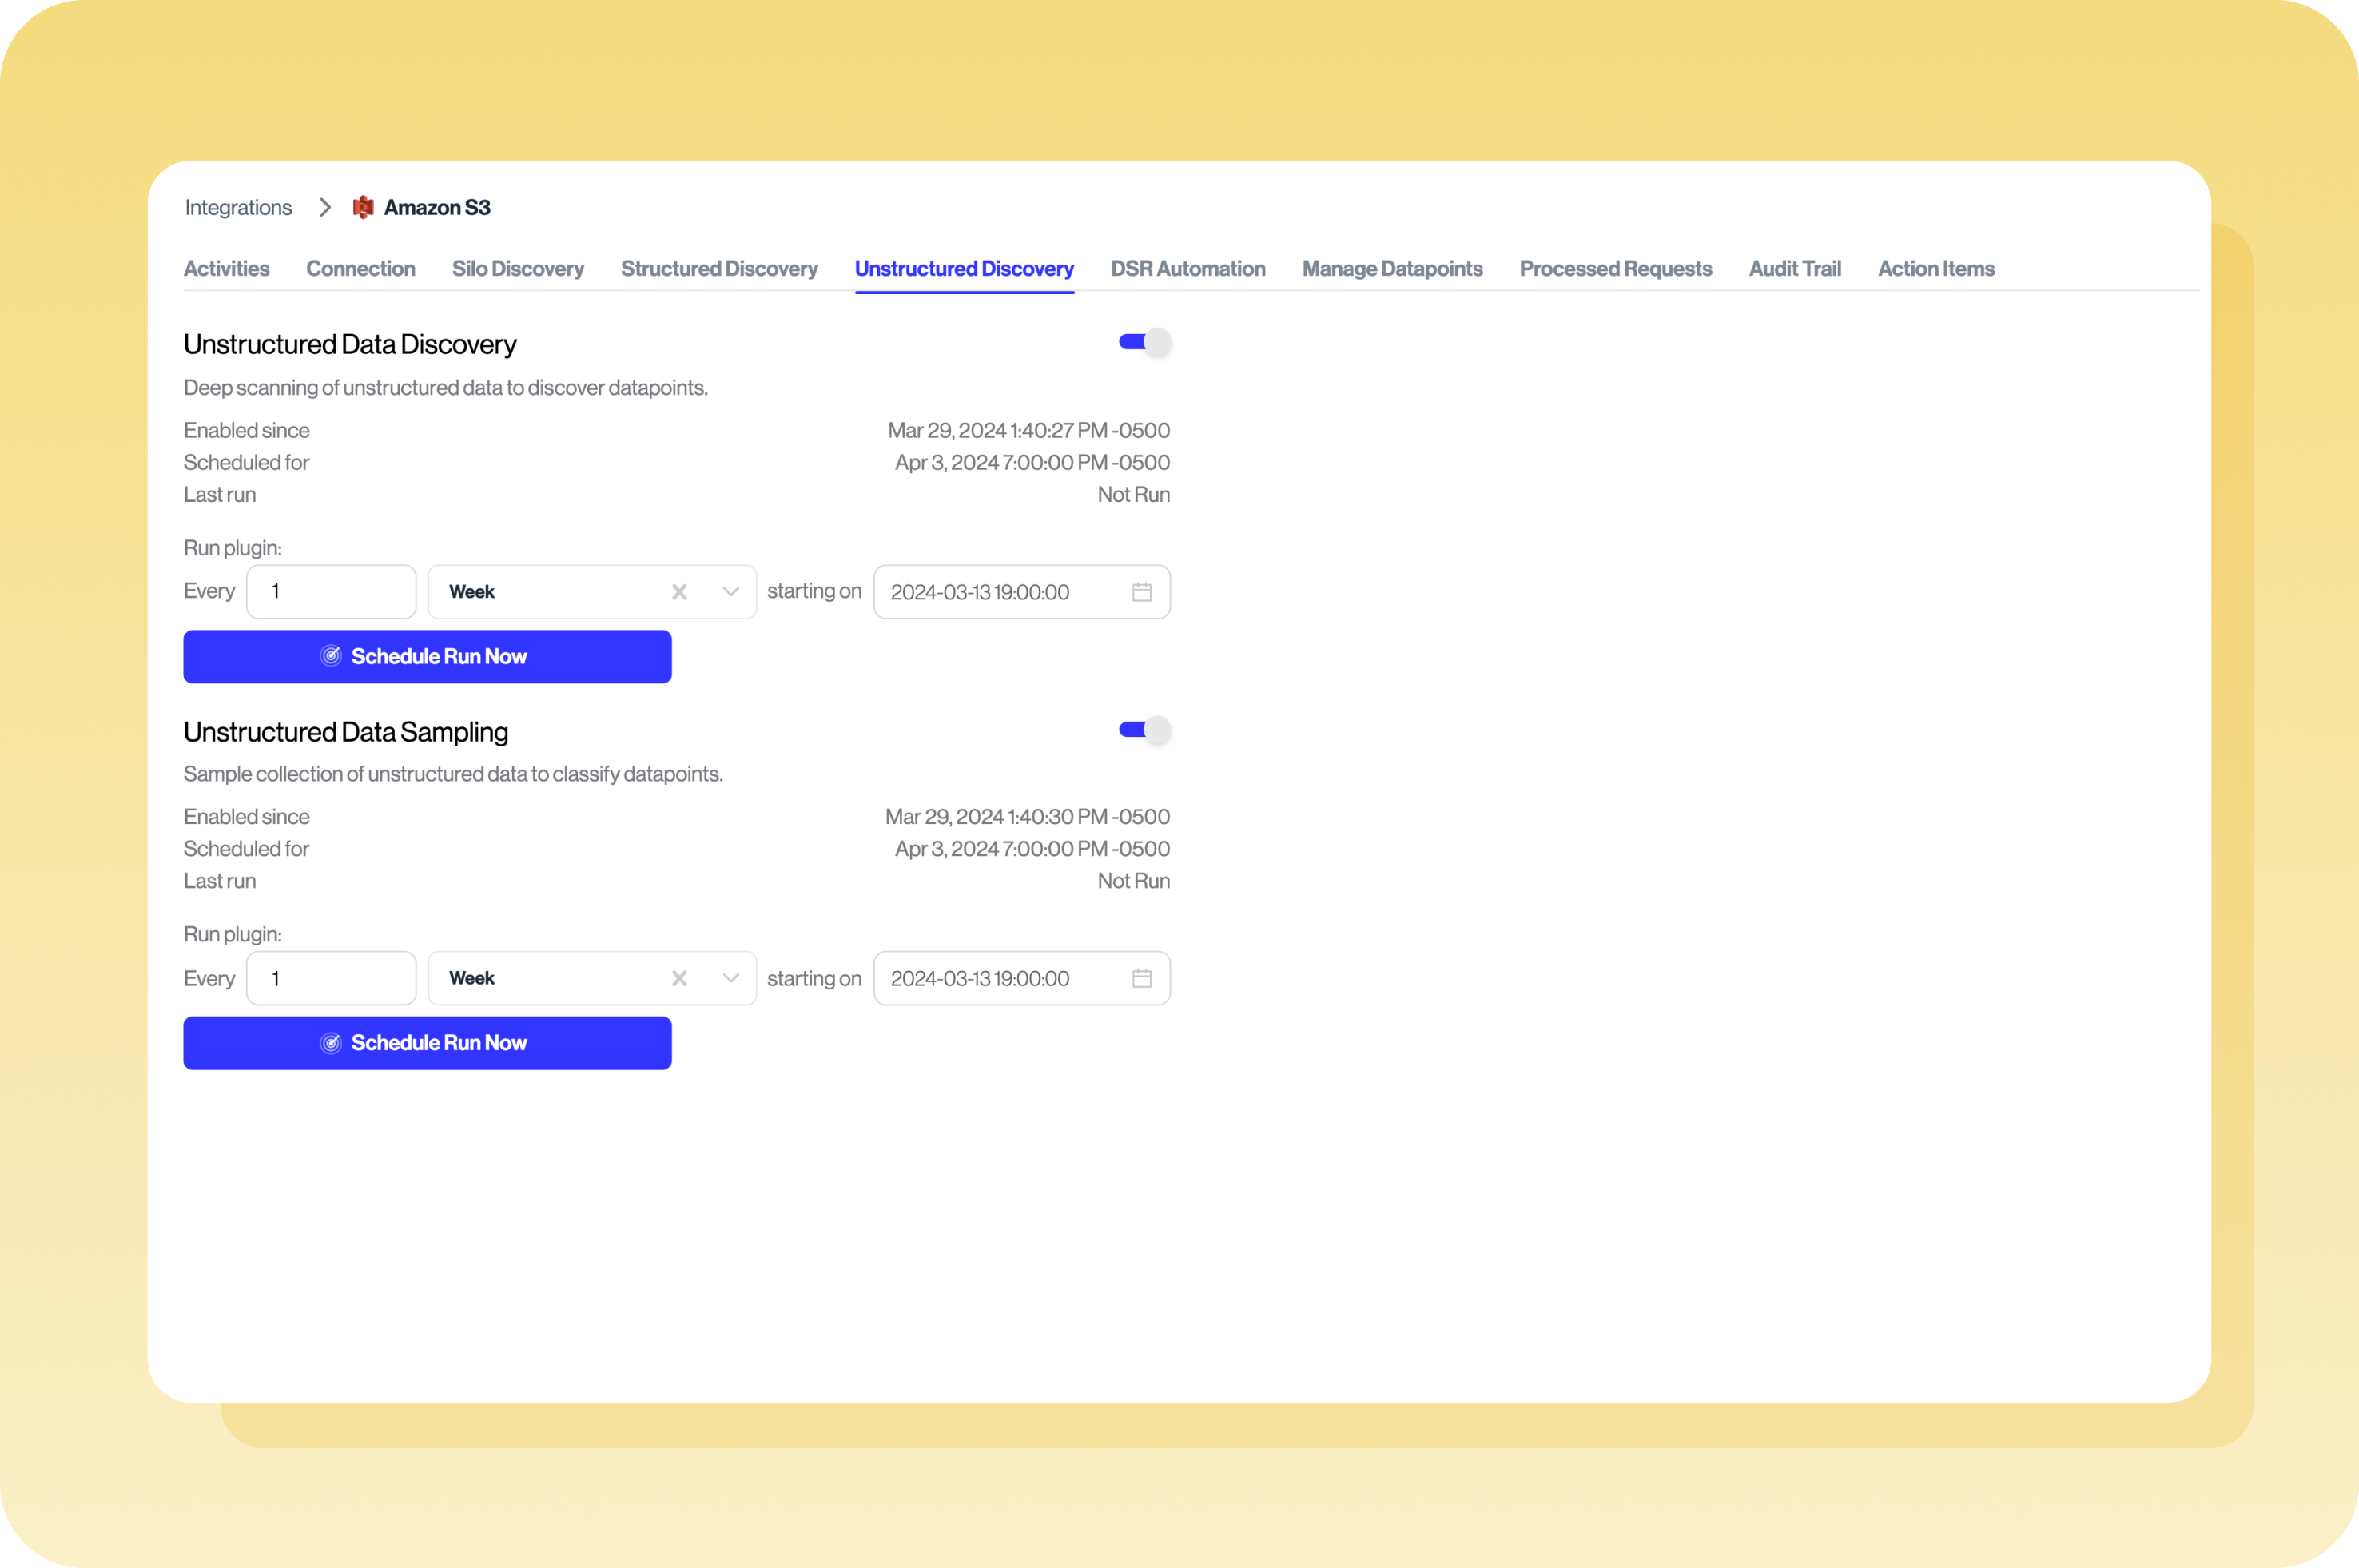2359x1568 pixels.
Task: Open the Processed Requests tab
Action: 1616,268
